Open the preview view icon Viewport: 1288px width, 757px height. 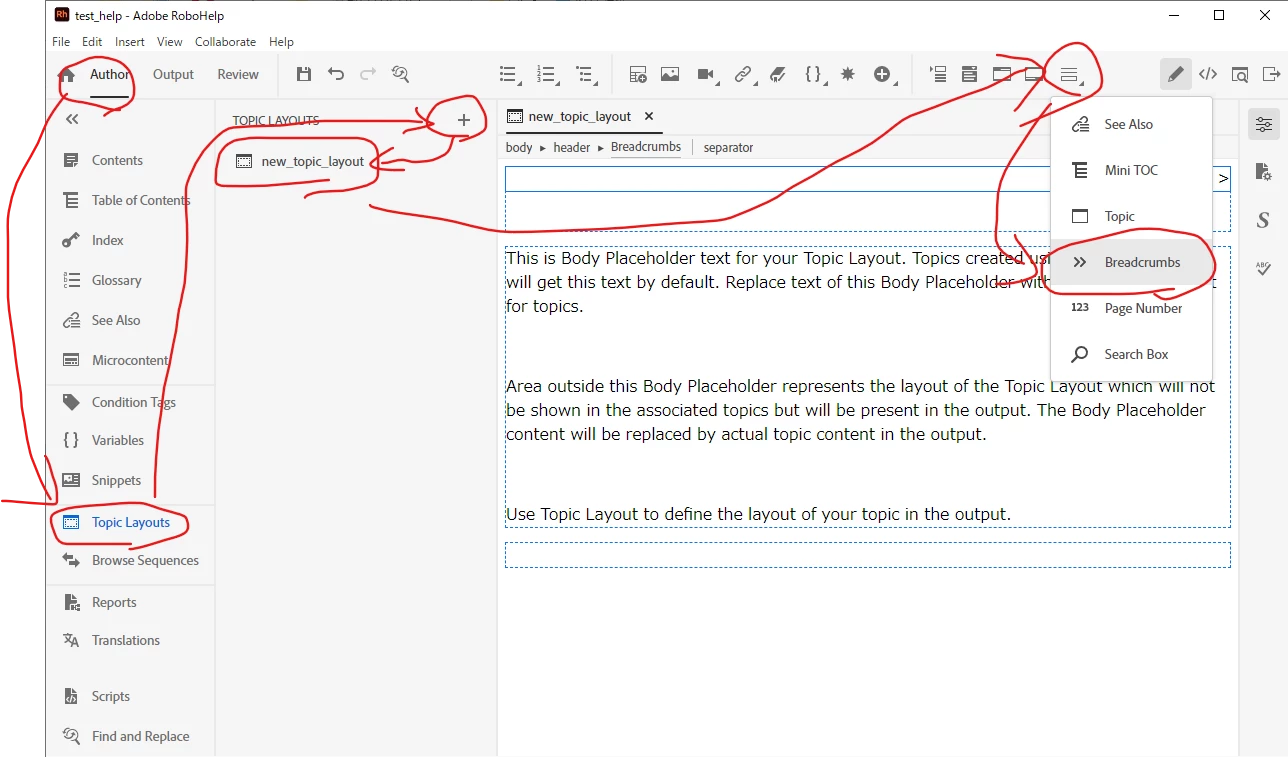[x=1240, y=74]
